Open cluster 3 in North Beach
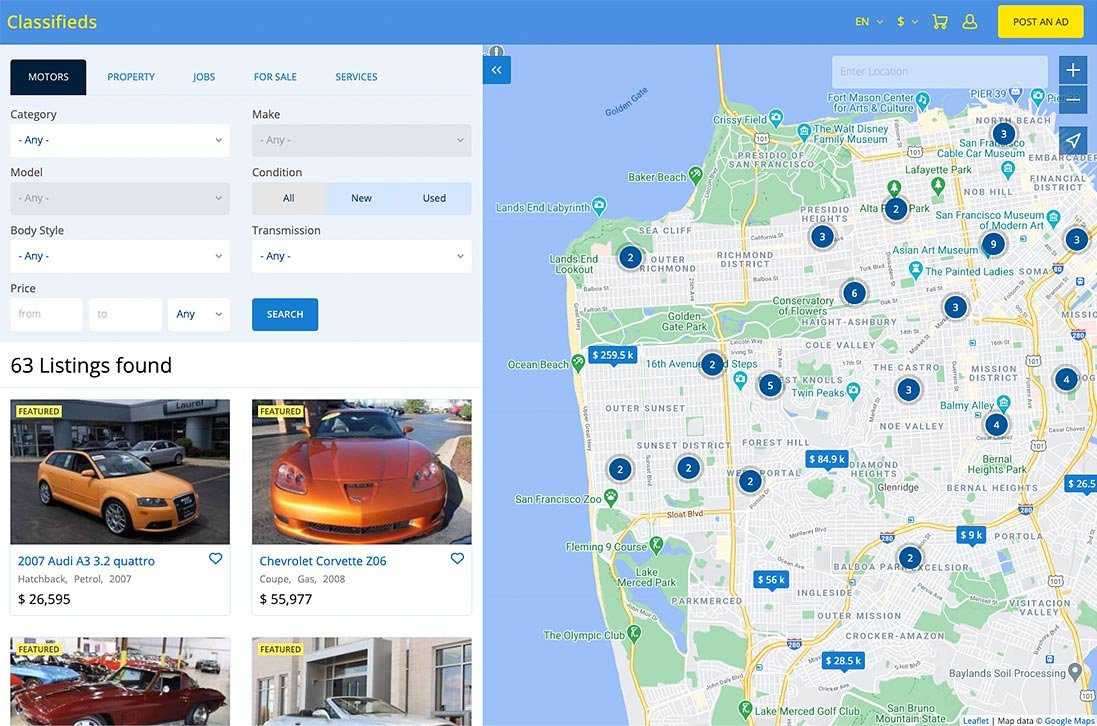Viewport: 1097px width, 726px height. pyautogui.click(x=1004, y=134)
